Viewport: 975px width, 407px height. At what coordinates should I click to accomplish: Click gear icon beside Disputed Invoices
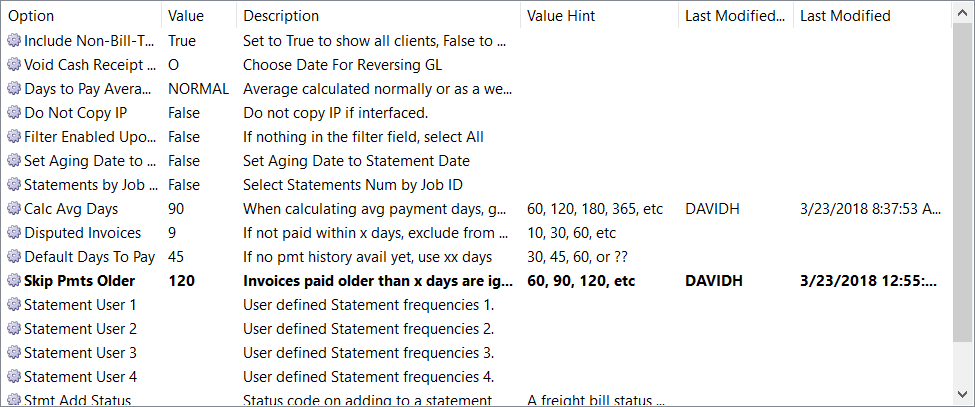click(x=14, y=233)
